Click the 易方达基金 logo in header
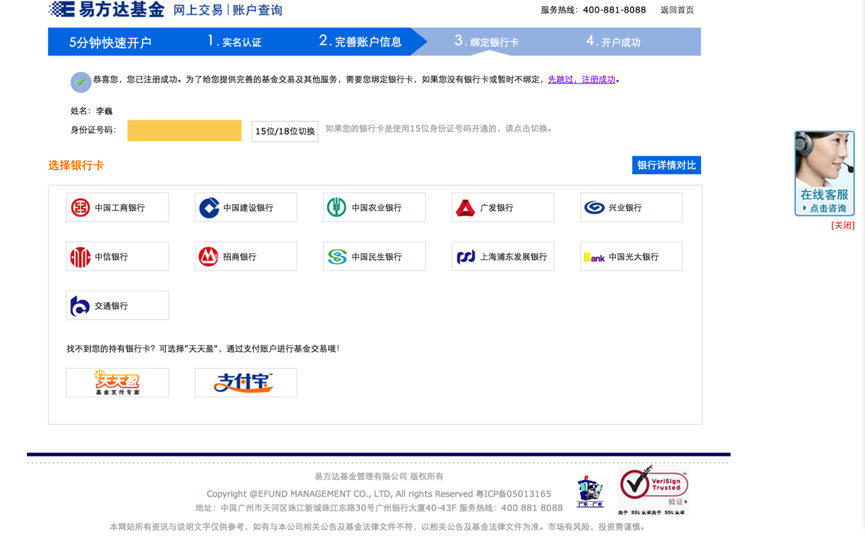Screen dimensions: 865x540 [106, 9]
